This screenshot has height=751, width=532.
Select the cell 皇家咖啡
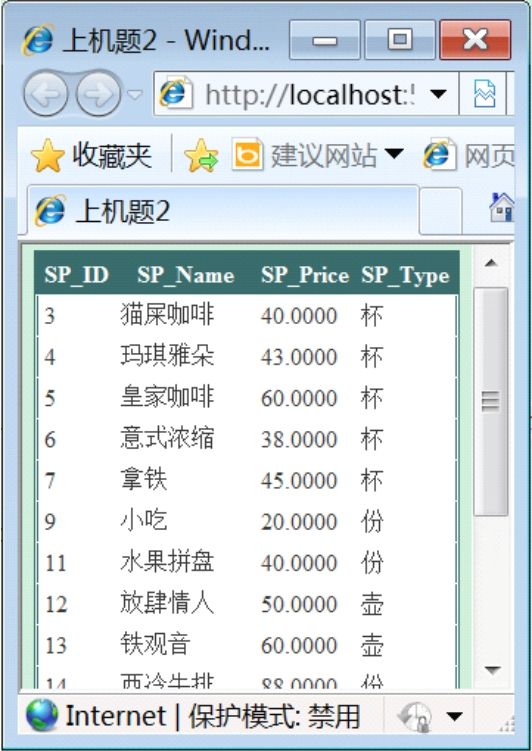(x=167, y=398)
